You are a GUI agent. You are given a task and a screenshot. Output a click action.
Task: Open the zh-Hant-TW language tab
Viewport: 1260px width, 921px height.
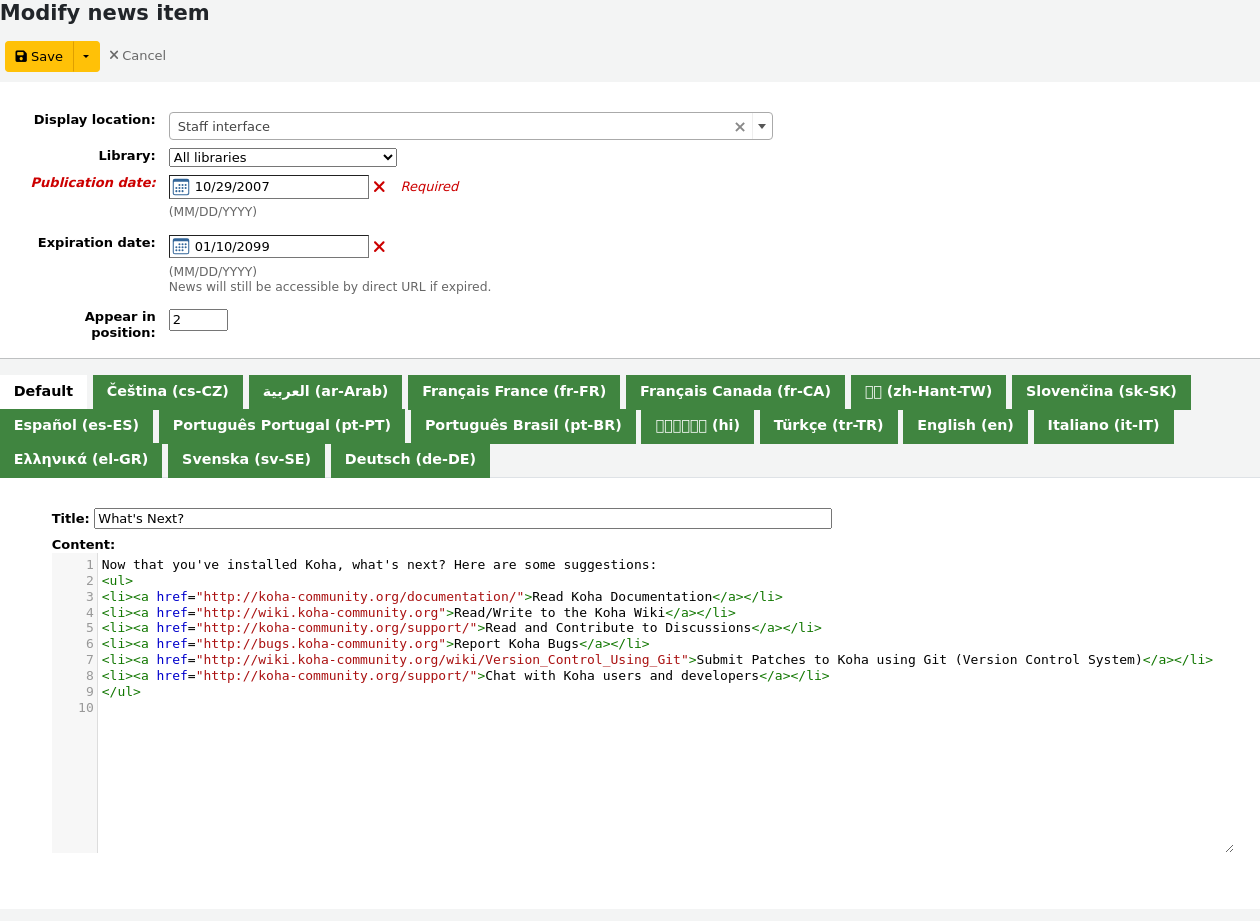928,392
